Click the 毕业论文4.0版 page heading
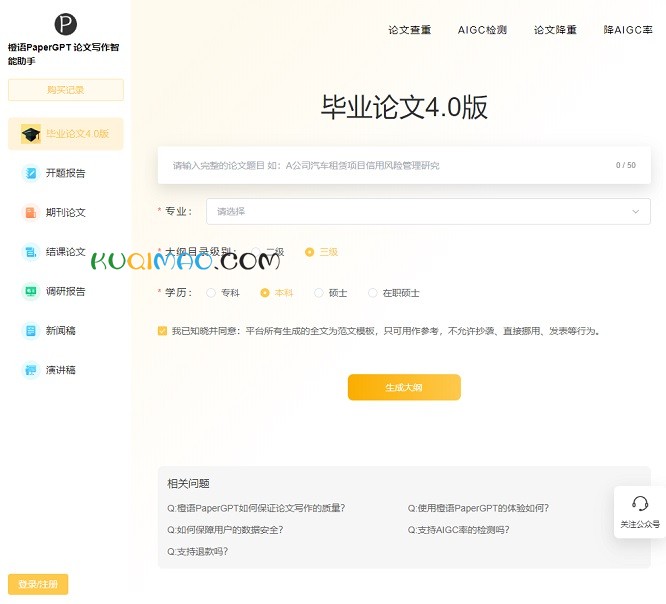 tap(404, 107)
